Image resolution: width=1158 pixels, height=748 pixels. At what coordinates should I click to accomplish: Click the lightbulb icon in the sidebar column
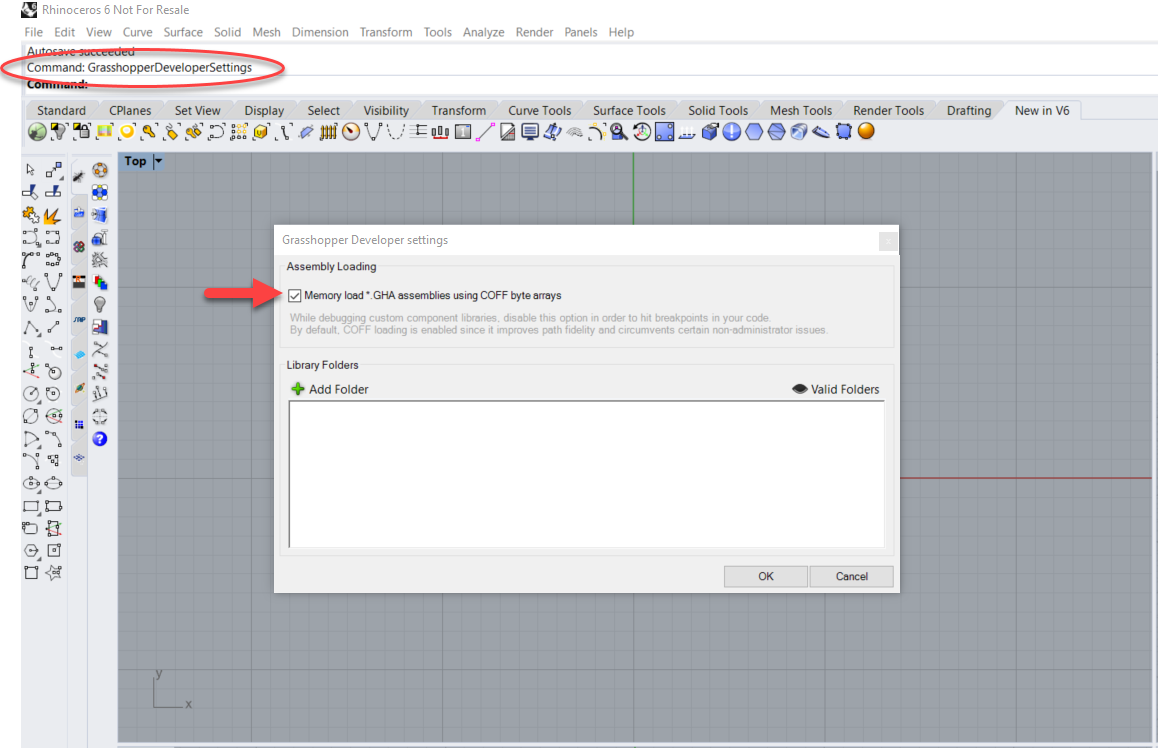pos(100,304)
